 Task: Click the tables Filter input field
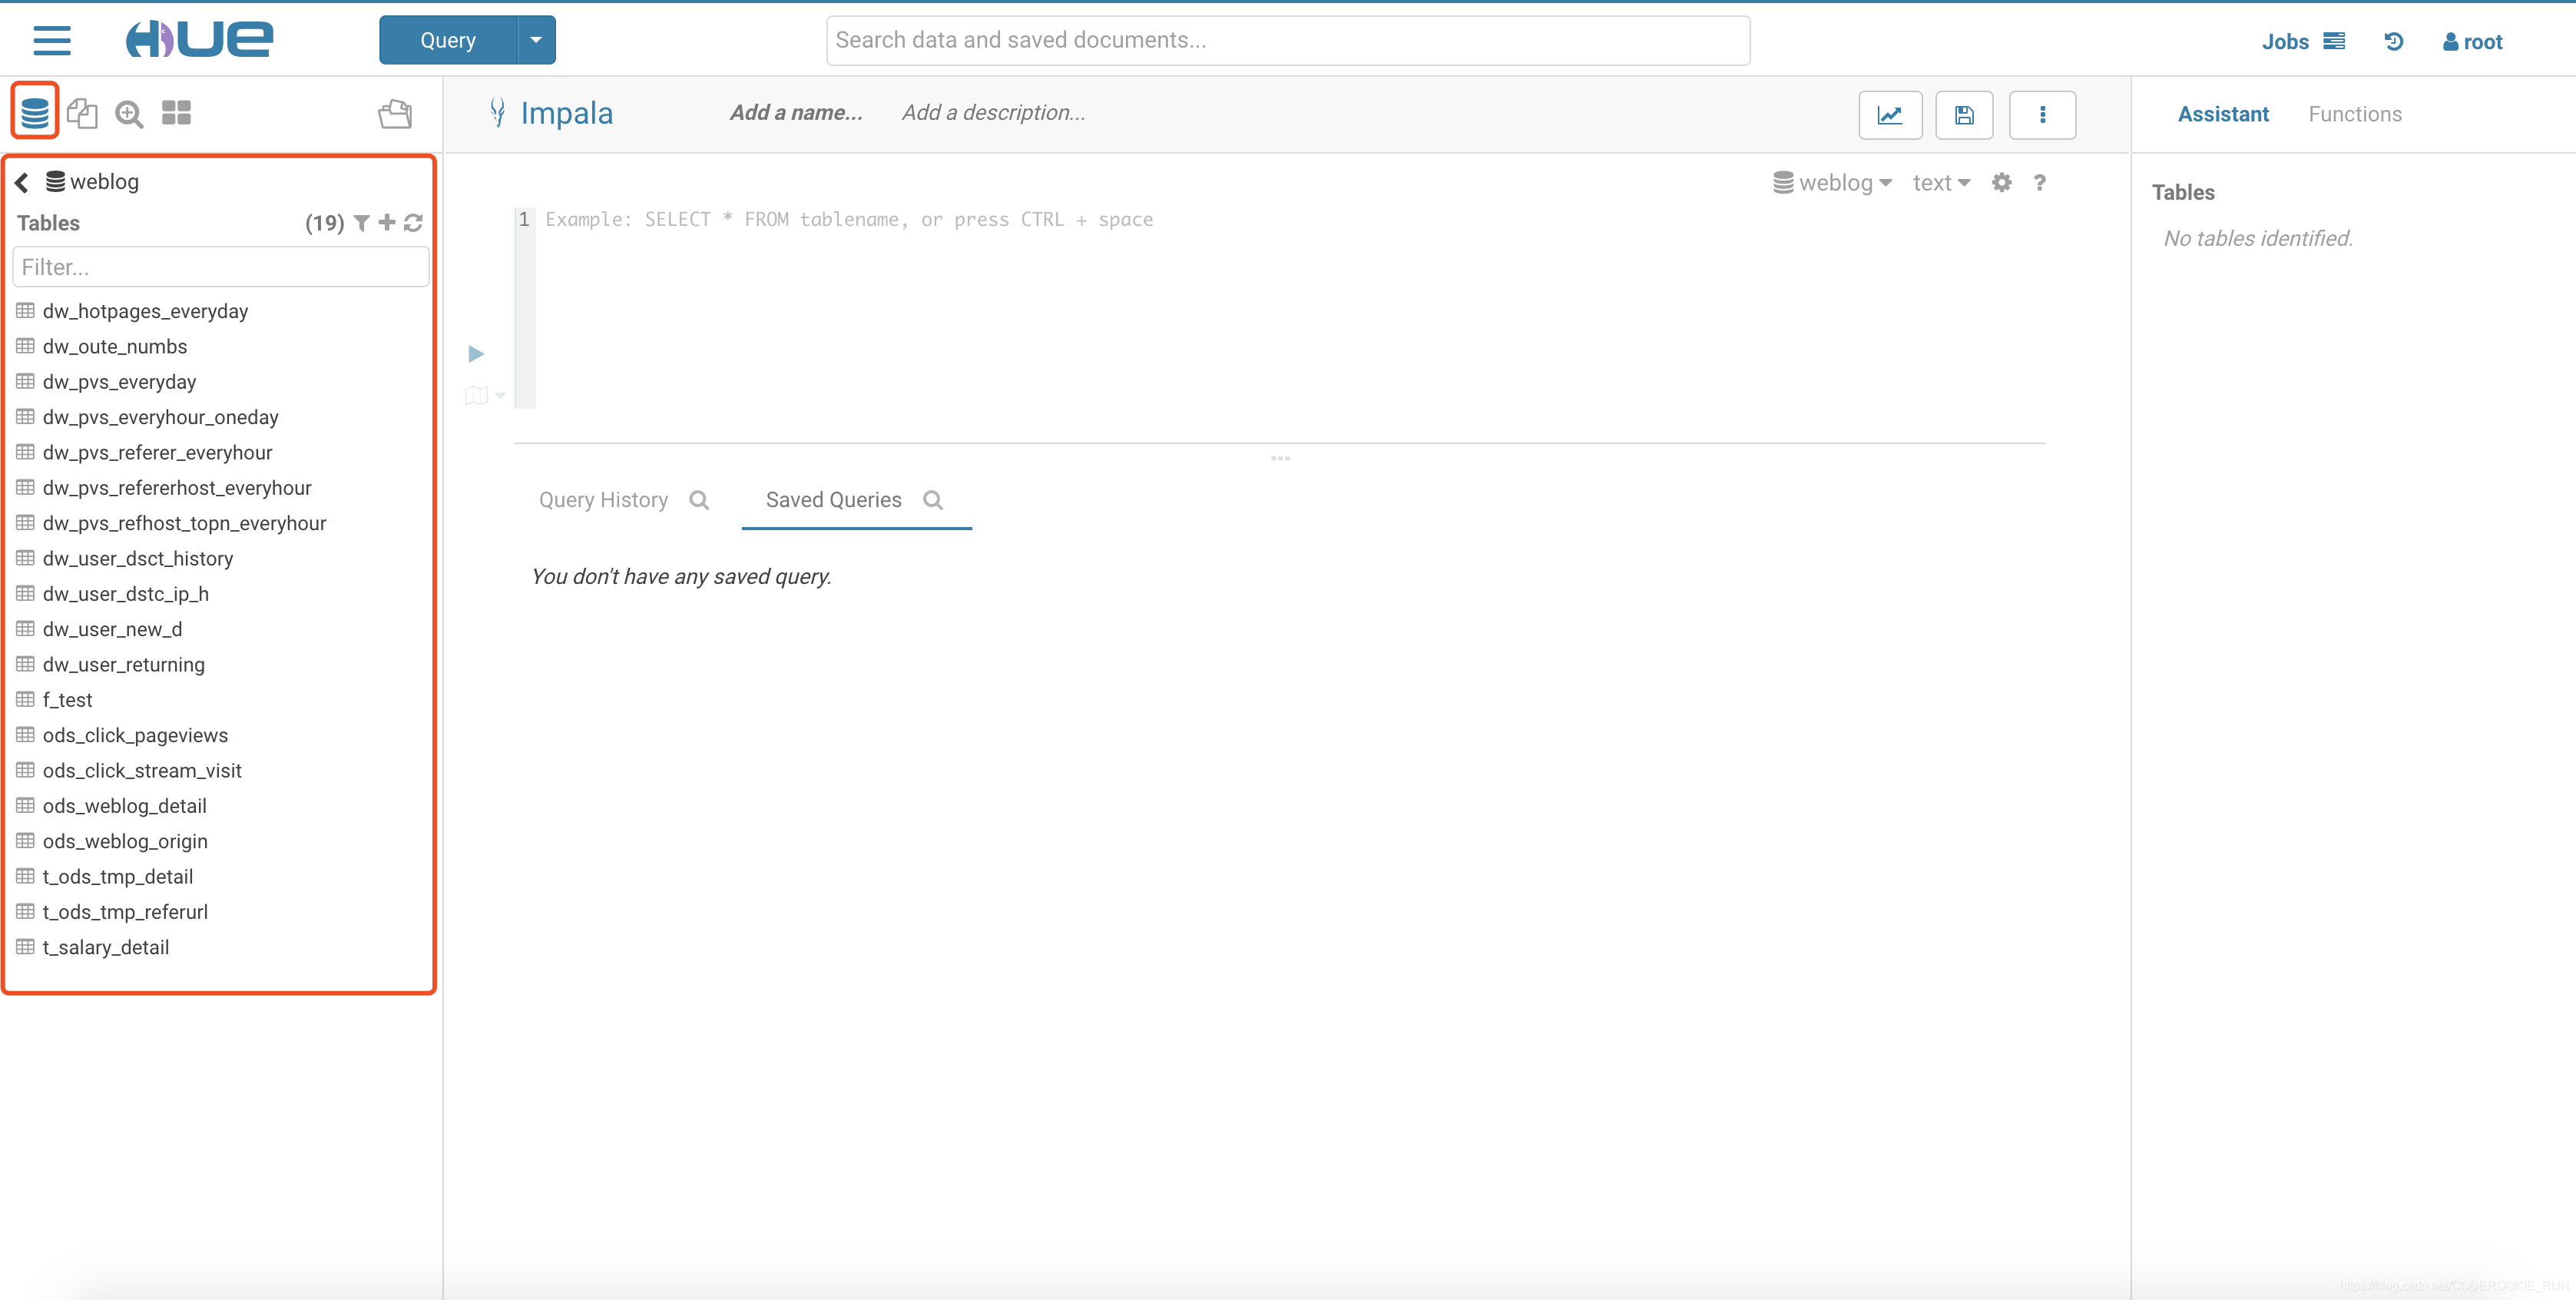coord(220,267)
